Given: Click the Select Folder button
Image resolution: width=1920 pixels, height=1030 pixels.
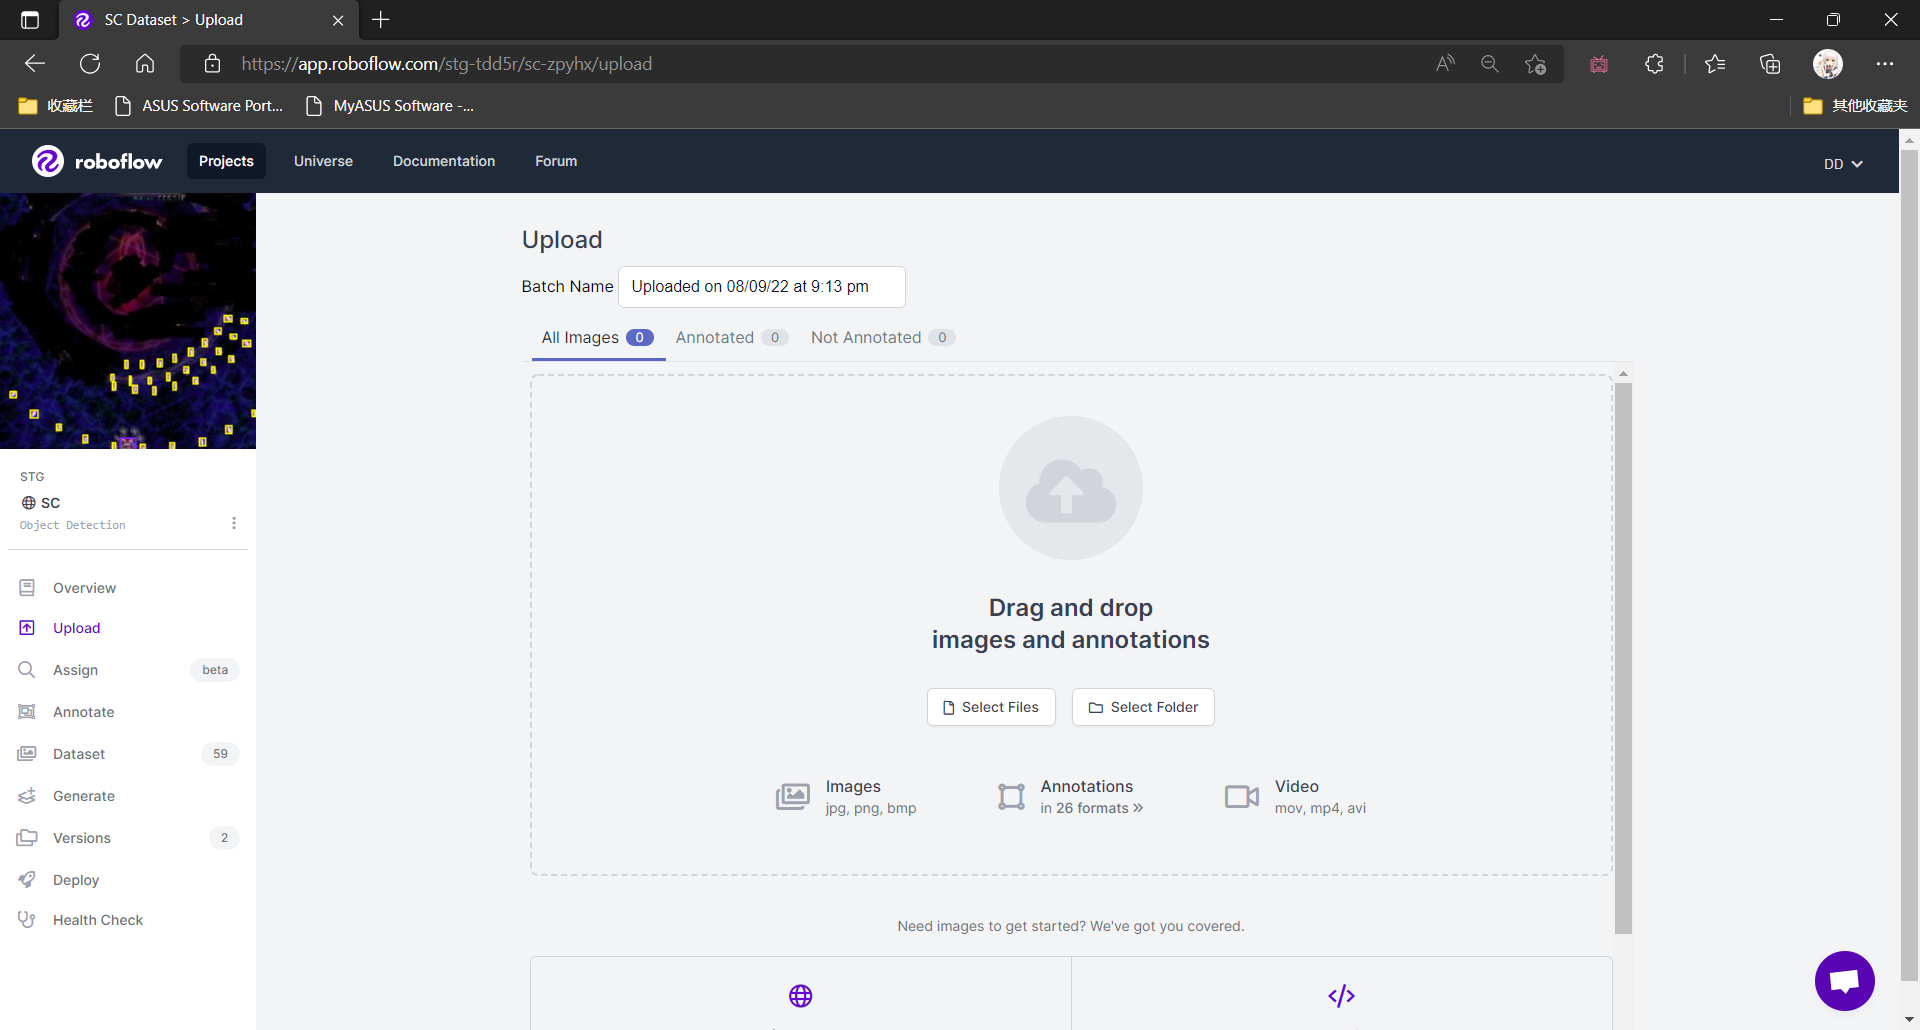Looking at the screenshot, I should tap(1142, 707).
